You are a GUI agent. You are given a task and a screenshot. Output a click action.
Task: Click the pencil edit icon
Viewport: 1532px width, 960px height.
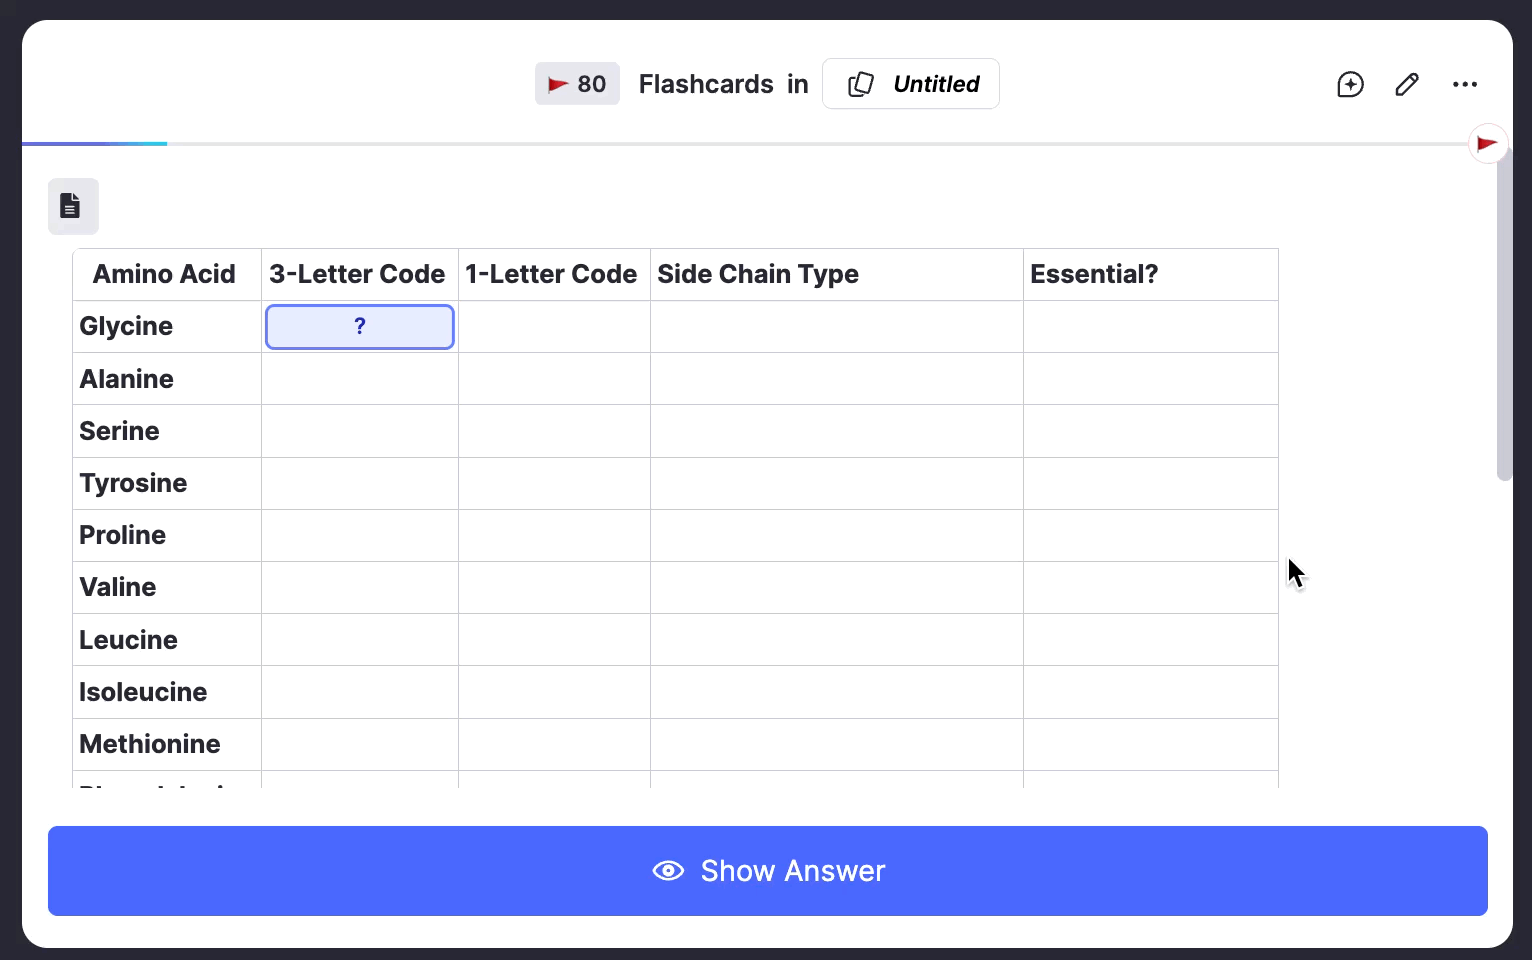pos(1407,84)
